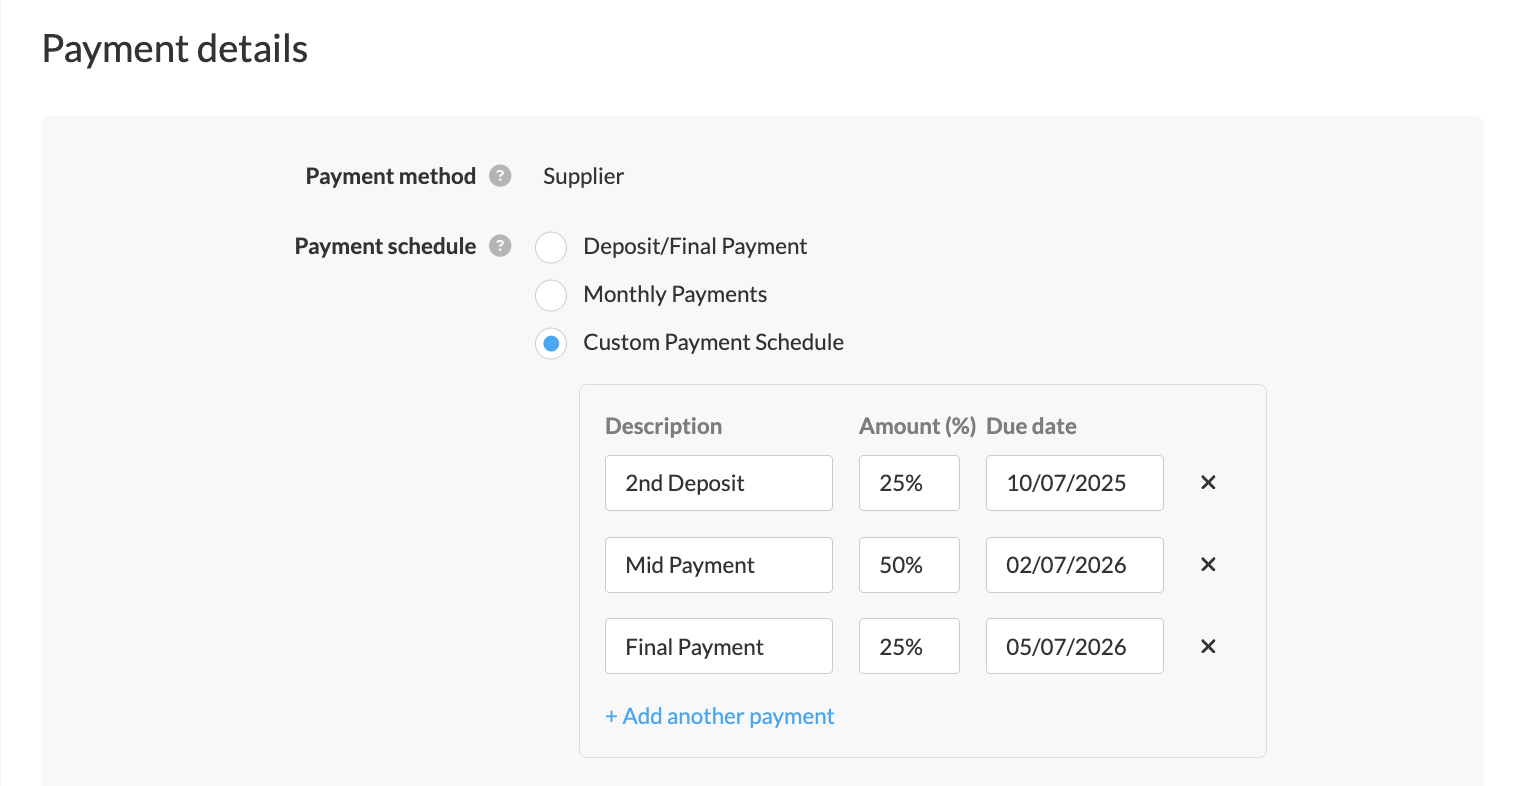This screenshot has height=786, width=1520.
Task: Open the 10/07/2025 due date field
Action: [1074, 483]
